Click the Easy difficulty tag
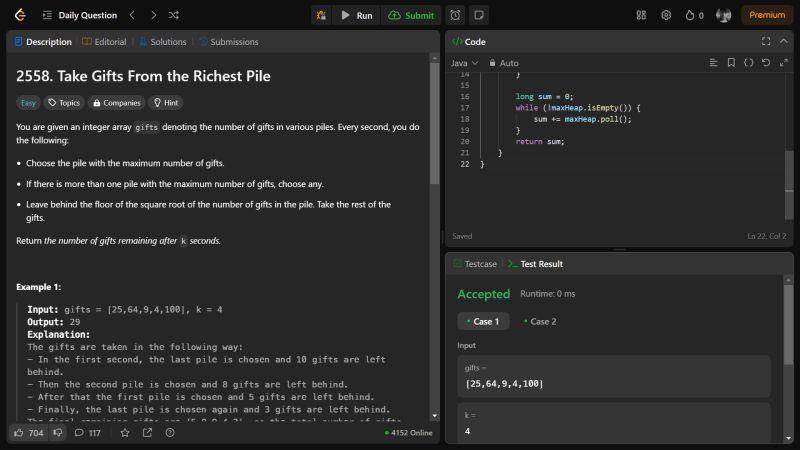Image resolution: width=800 pixels, height=450 pixels. point(28,103)
